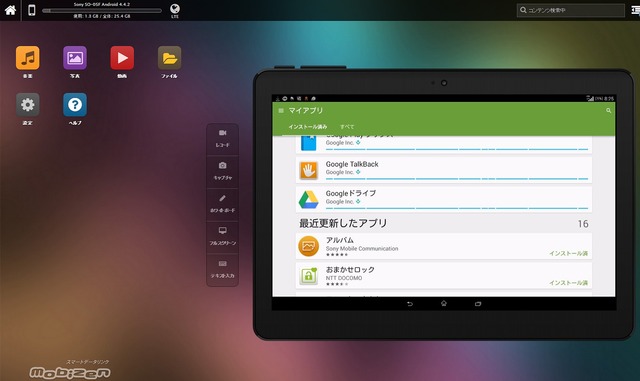Tap search icon in My Apps header
This screenshot has width=640, height=381.
608,111
